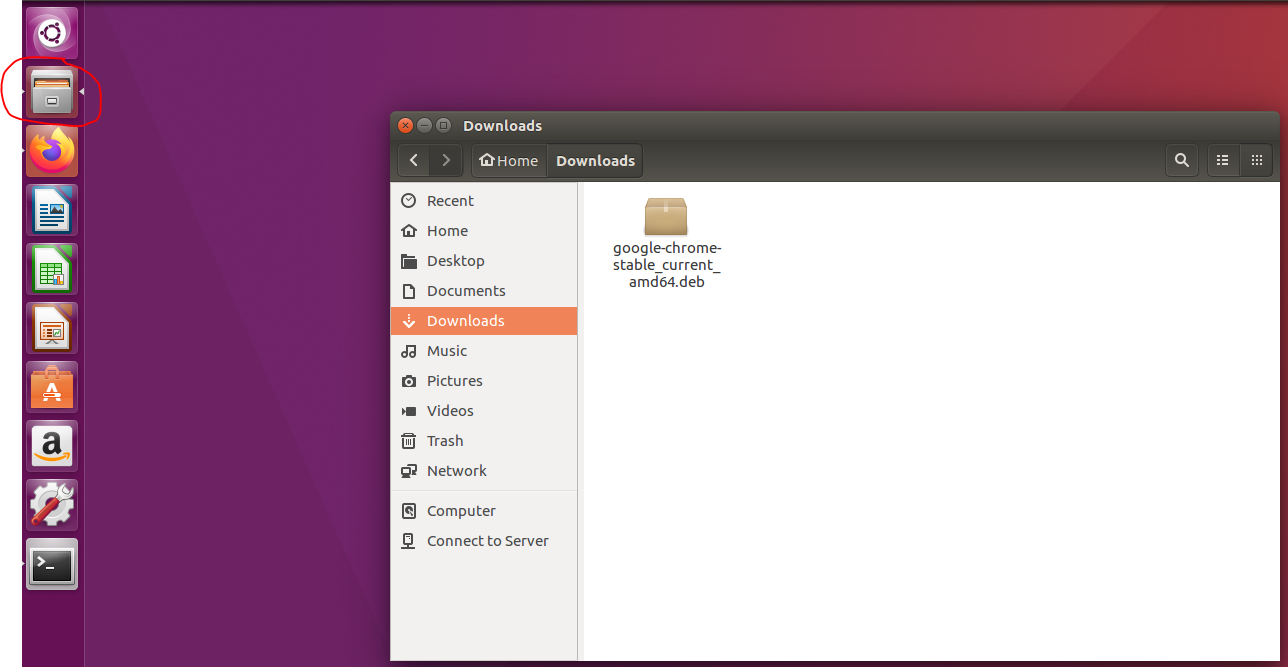
Task: Open Computer in the sidebar
Action: [484, 511]
